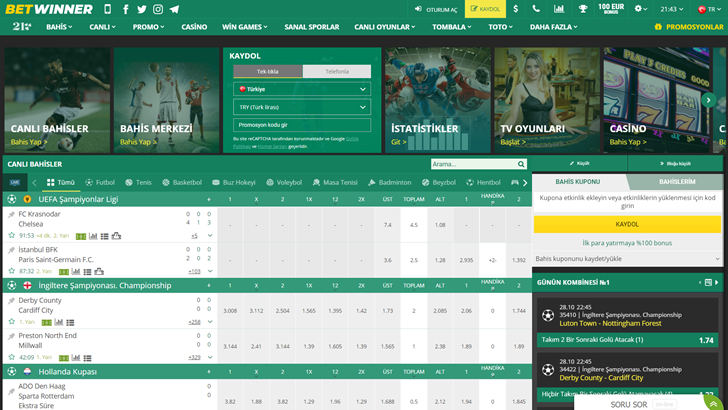The width and height of the screenshot is (728, 410).
Task: Select odds 3.008 for Derby County win
Action: [x=230, y=311]
